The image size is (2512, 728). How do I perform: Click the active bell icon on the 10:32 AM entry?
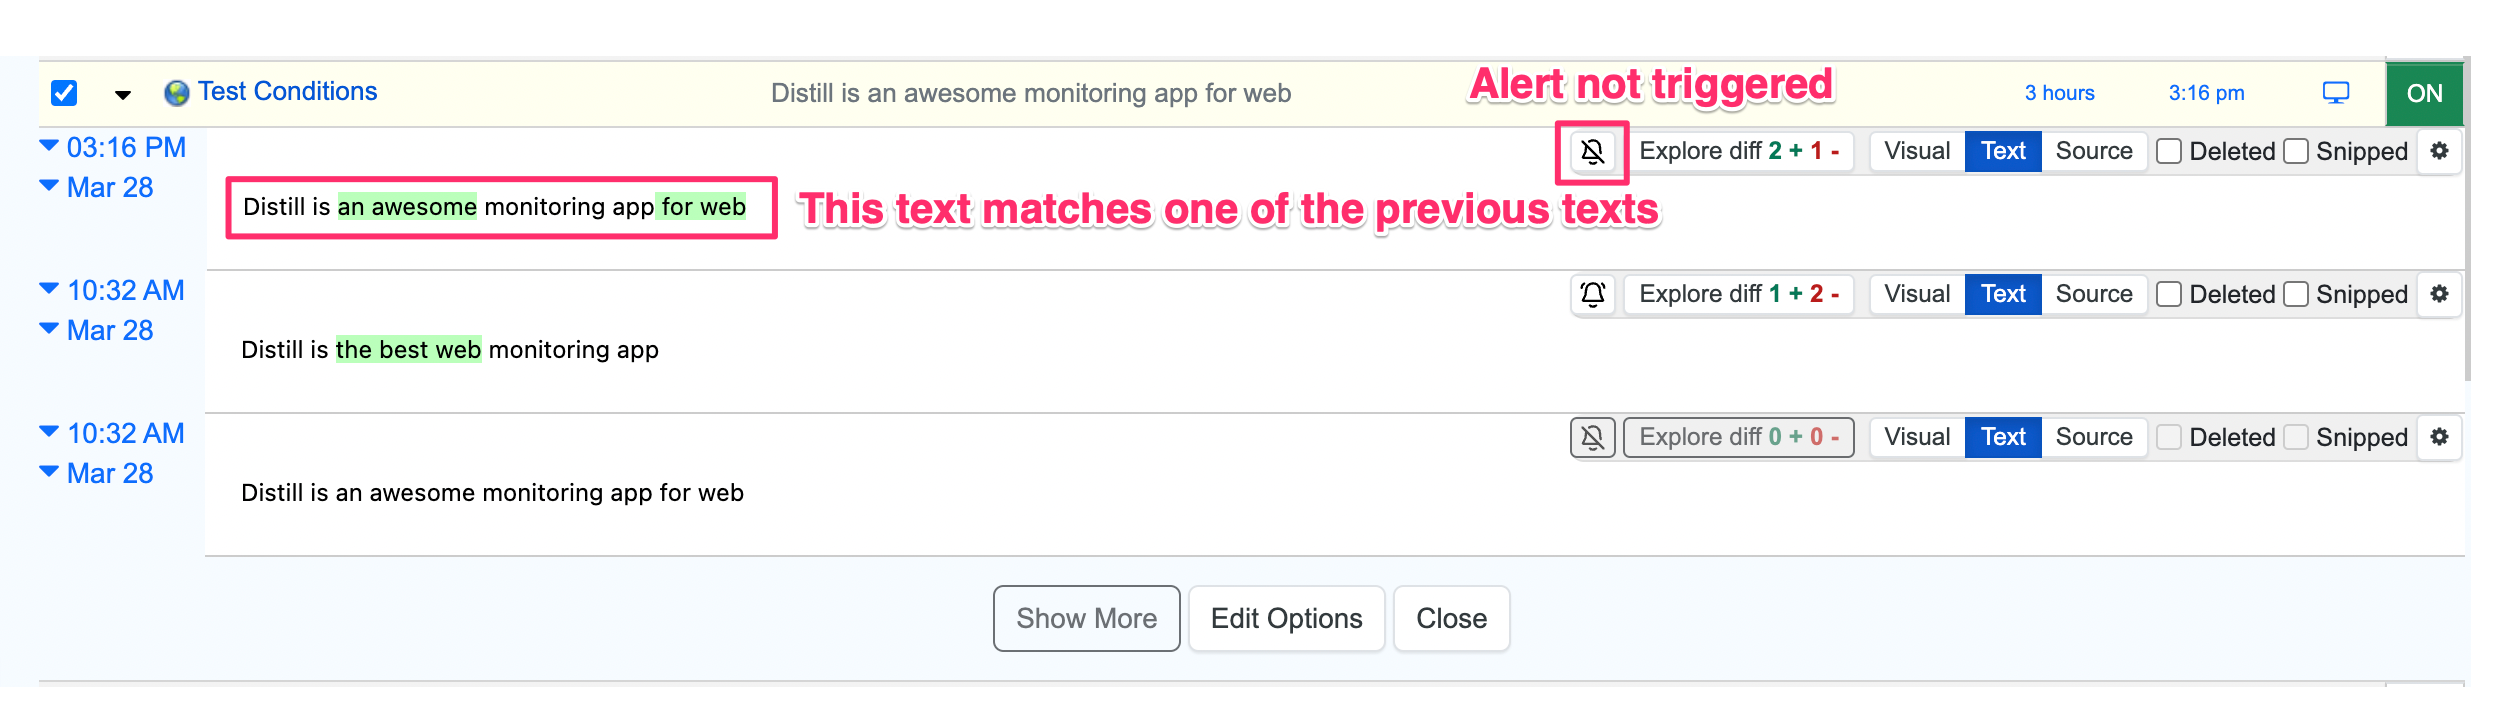pyautogui.click(x=1592, y=294)
